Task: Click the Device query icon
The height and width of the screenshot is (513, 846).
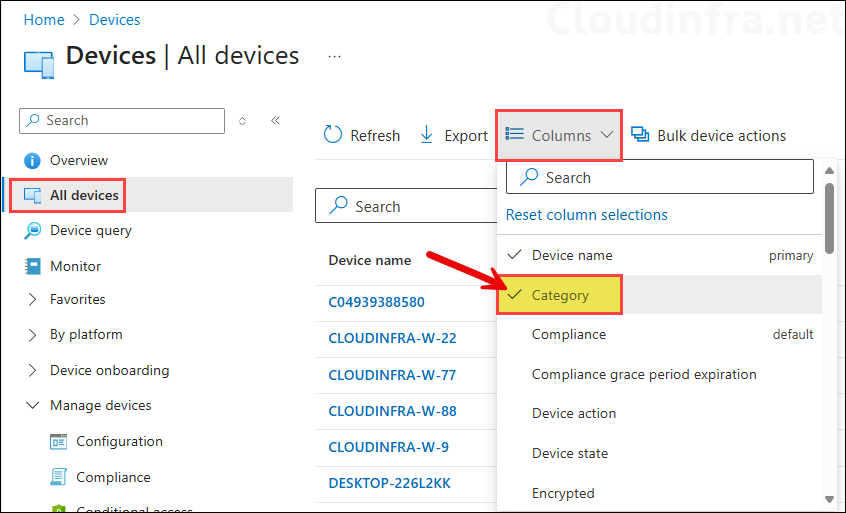Action: coord(32,231)
